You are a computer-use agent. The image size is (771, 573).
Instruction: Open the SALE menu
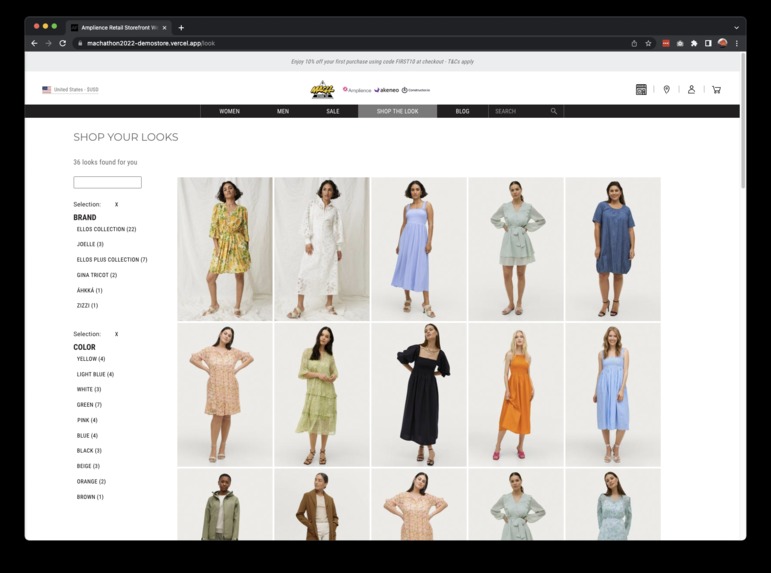coord(333,111)
